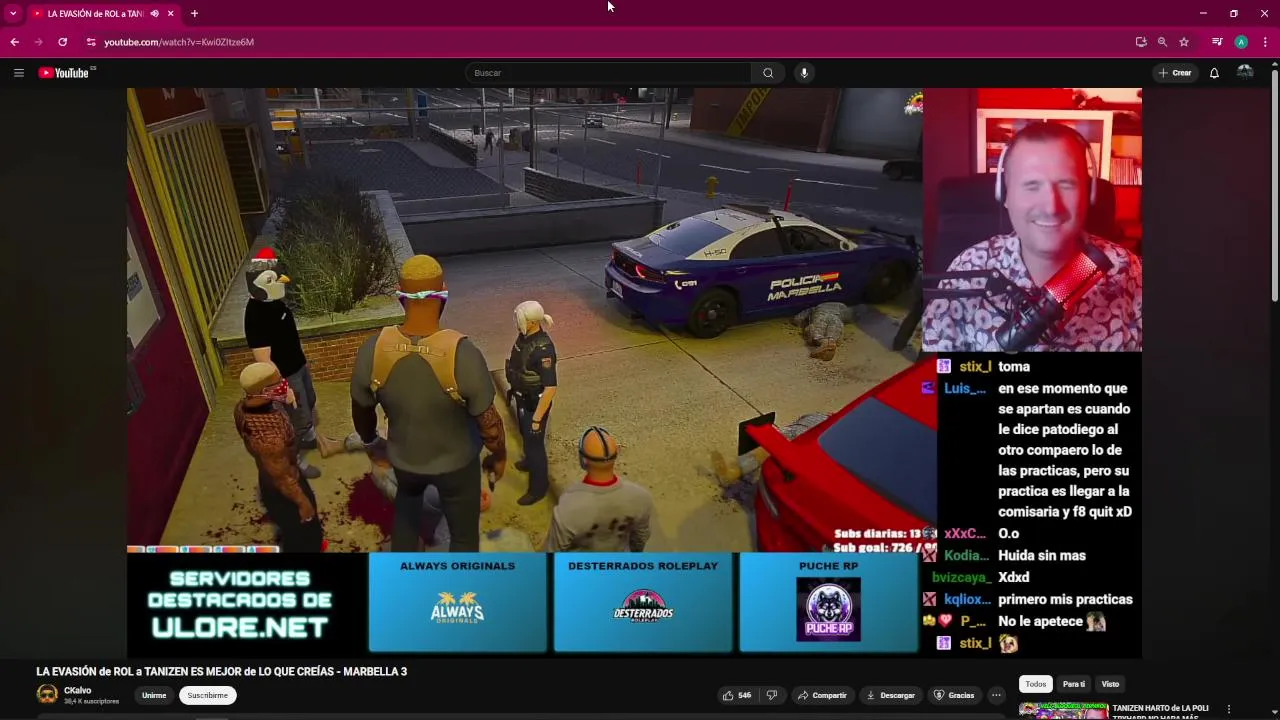Open the YouTube account avatar menu
Image resolution: width=1280 pixels, height=720 pixels.
1245,73
